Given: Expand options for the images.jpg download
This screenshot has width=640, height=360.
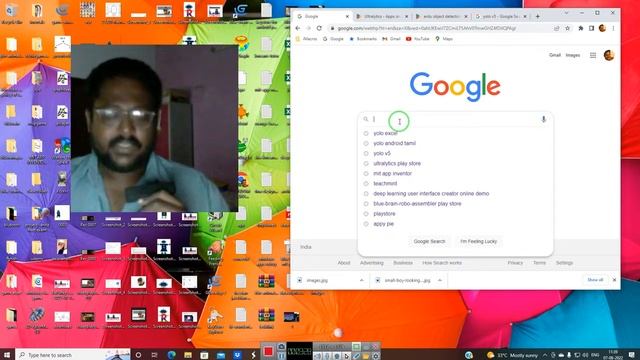Looking at the screenshot, I should [361, 280].
